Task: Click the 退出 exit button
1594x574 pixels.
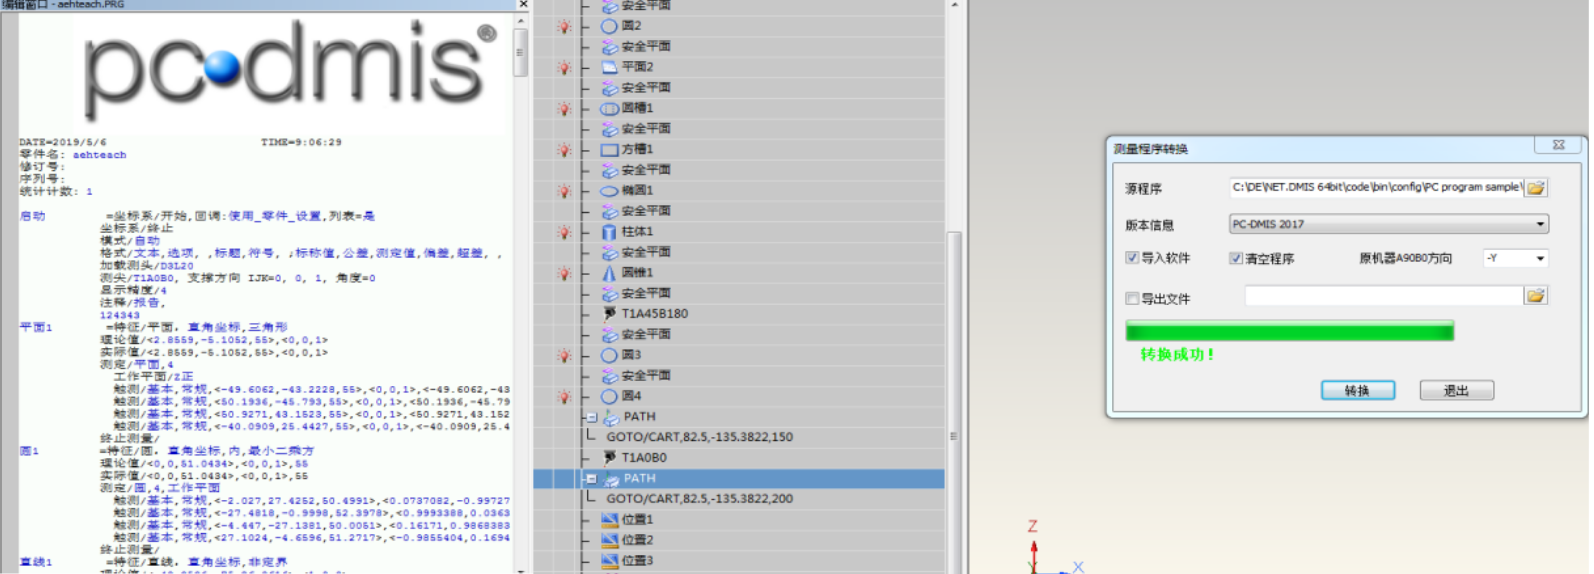Action: (x=1456, y=390)
